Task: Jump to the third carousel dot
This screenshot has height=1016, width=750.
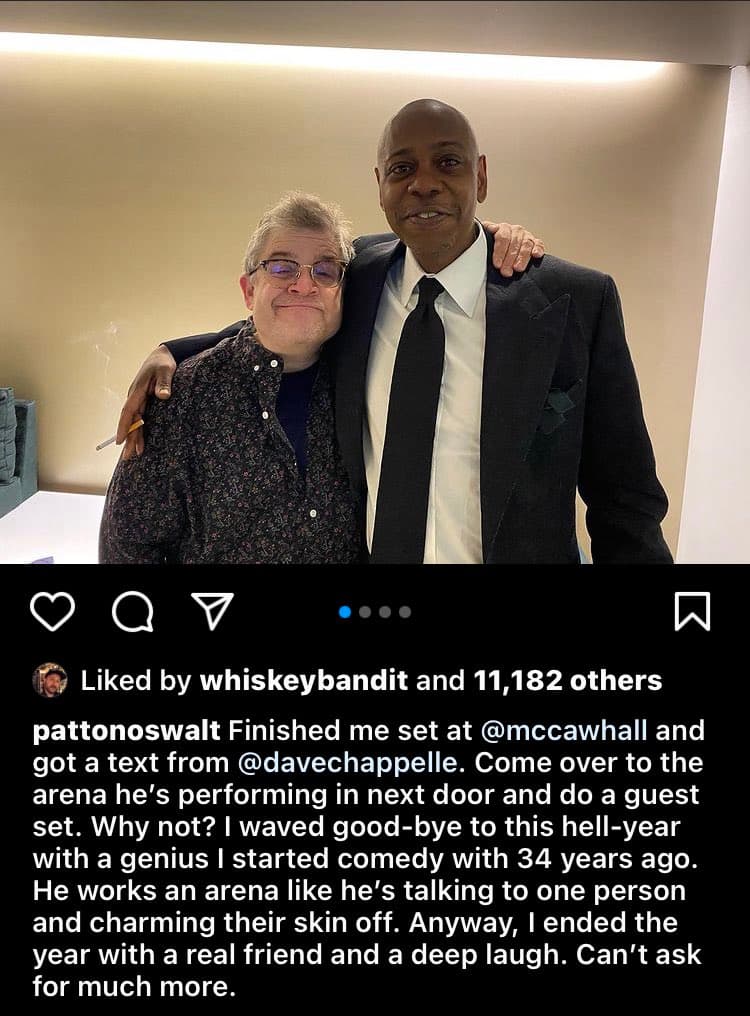Action: point(385,612)
